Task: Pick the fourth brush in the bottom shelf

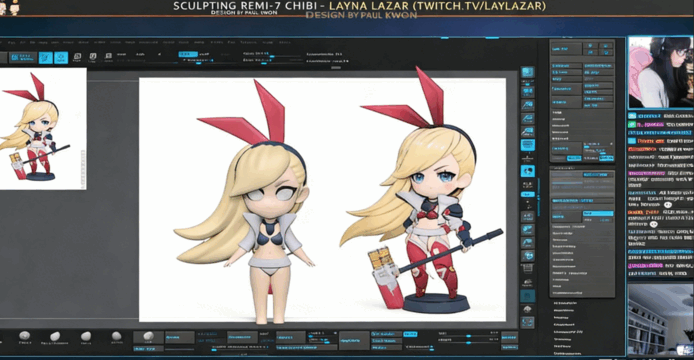Action: 116,337
